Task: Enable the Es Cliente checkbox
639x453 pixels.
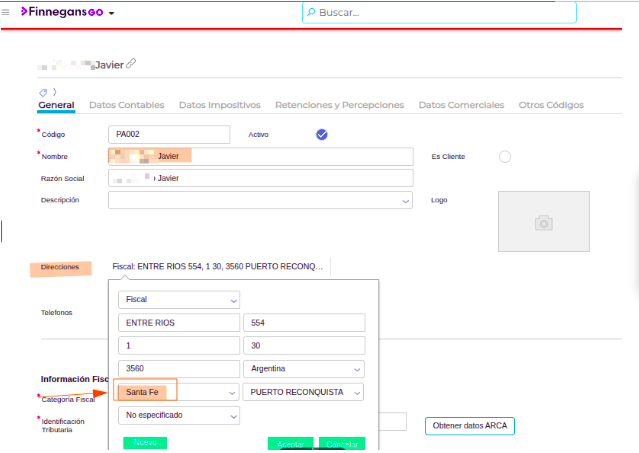Action: 504,156
